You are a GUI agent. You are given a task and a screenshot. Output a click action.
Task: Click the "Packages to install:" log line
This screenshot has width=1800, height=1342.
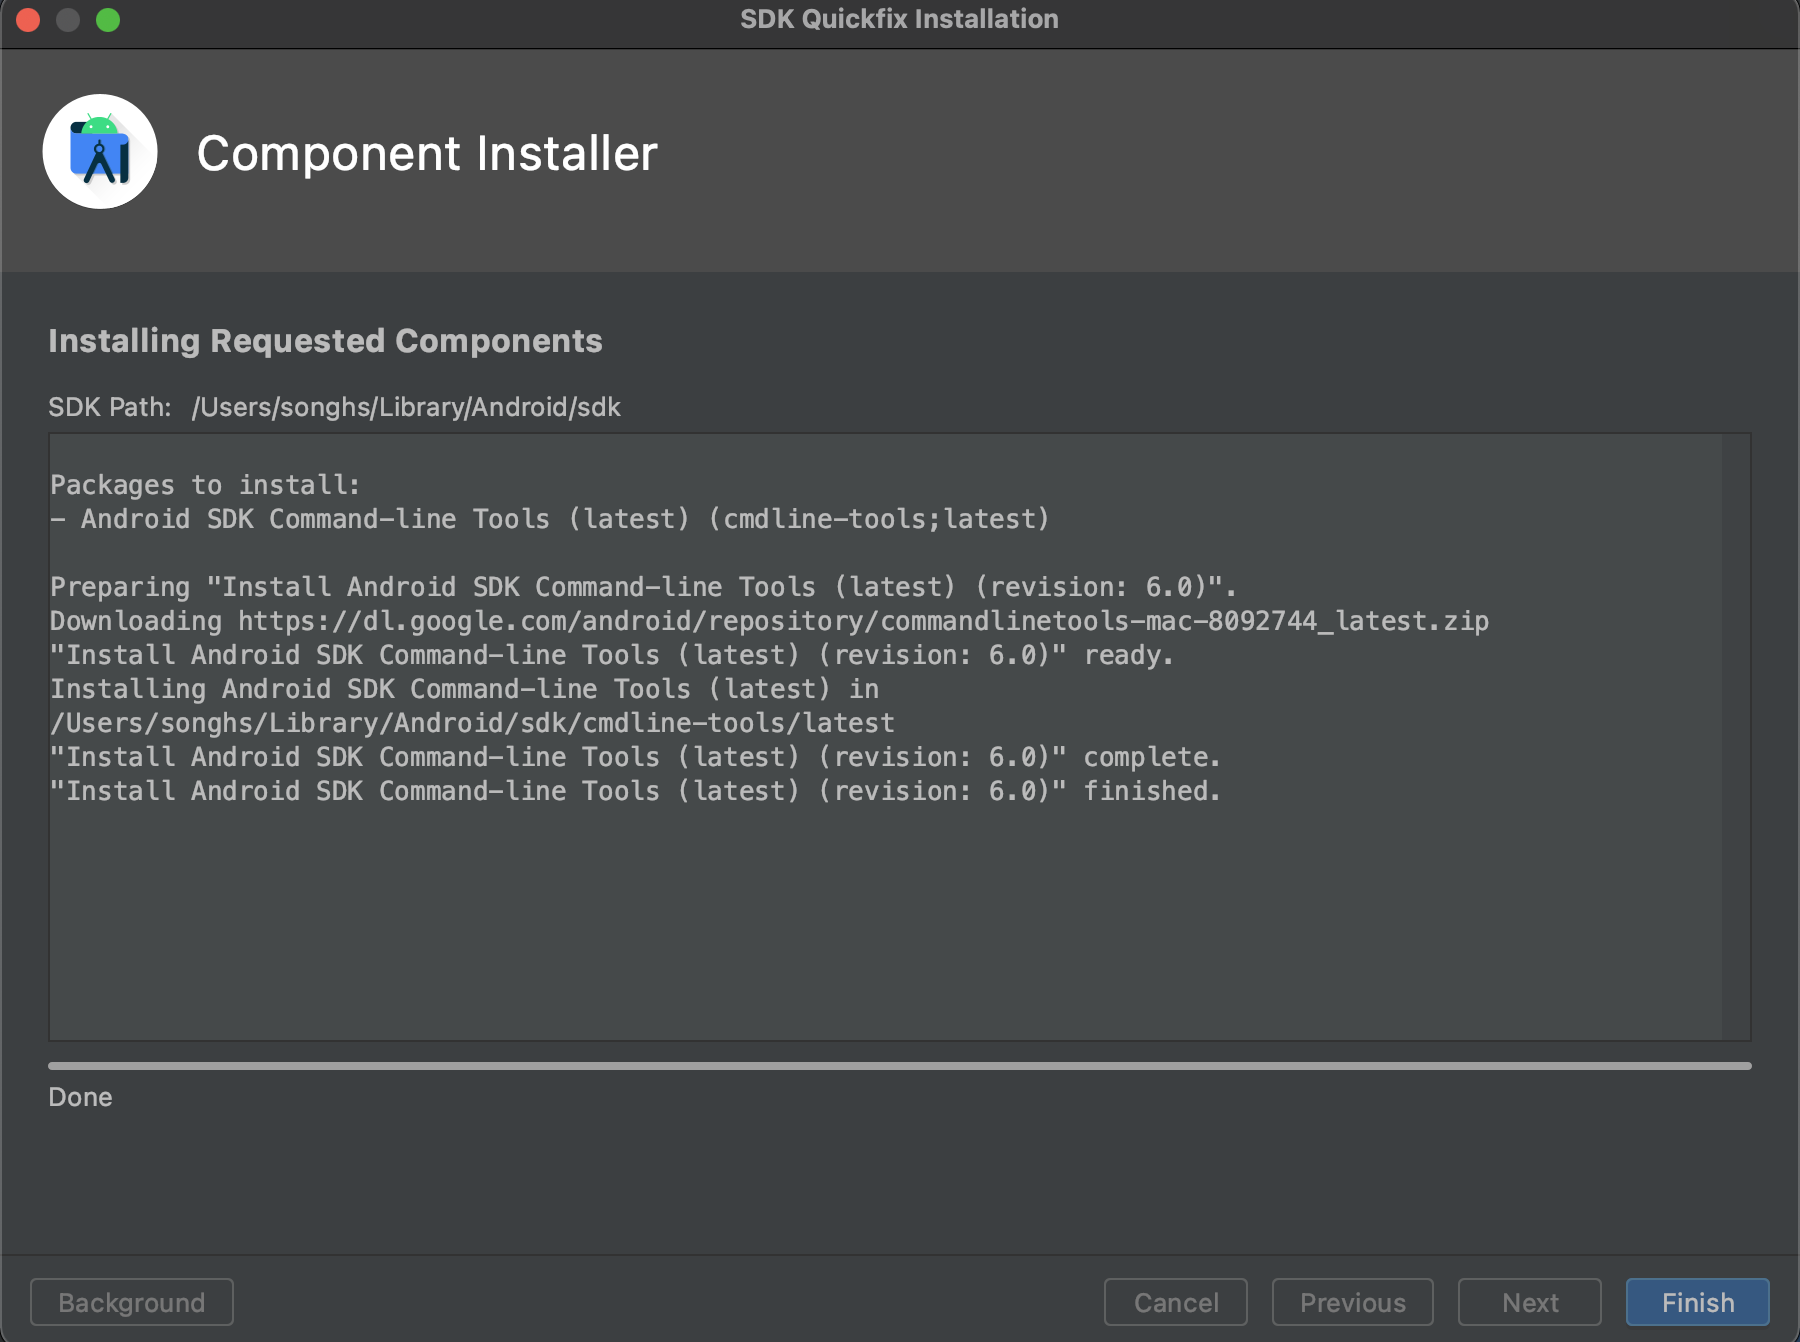pyautogui.click(x=205, y=485)
